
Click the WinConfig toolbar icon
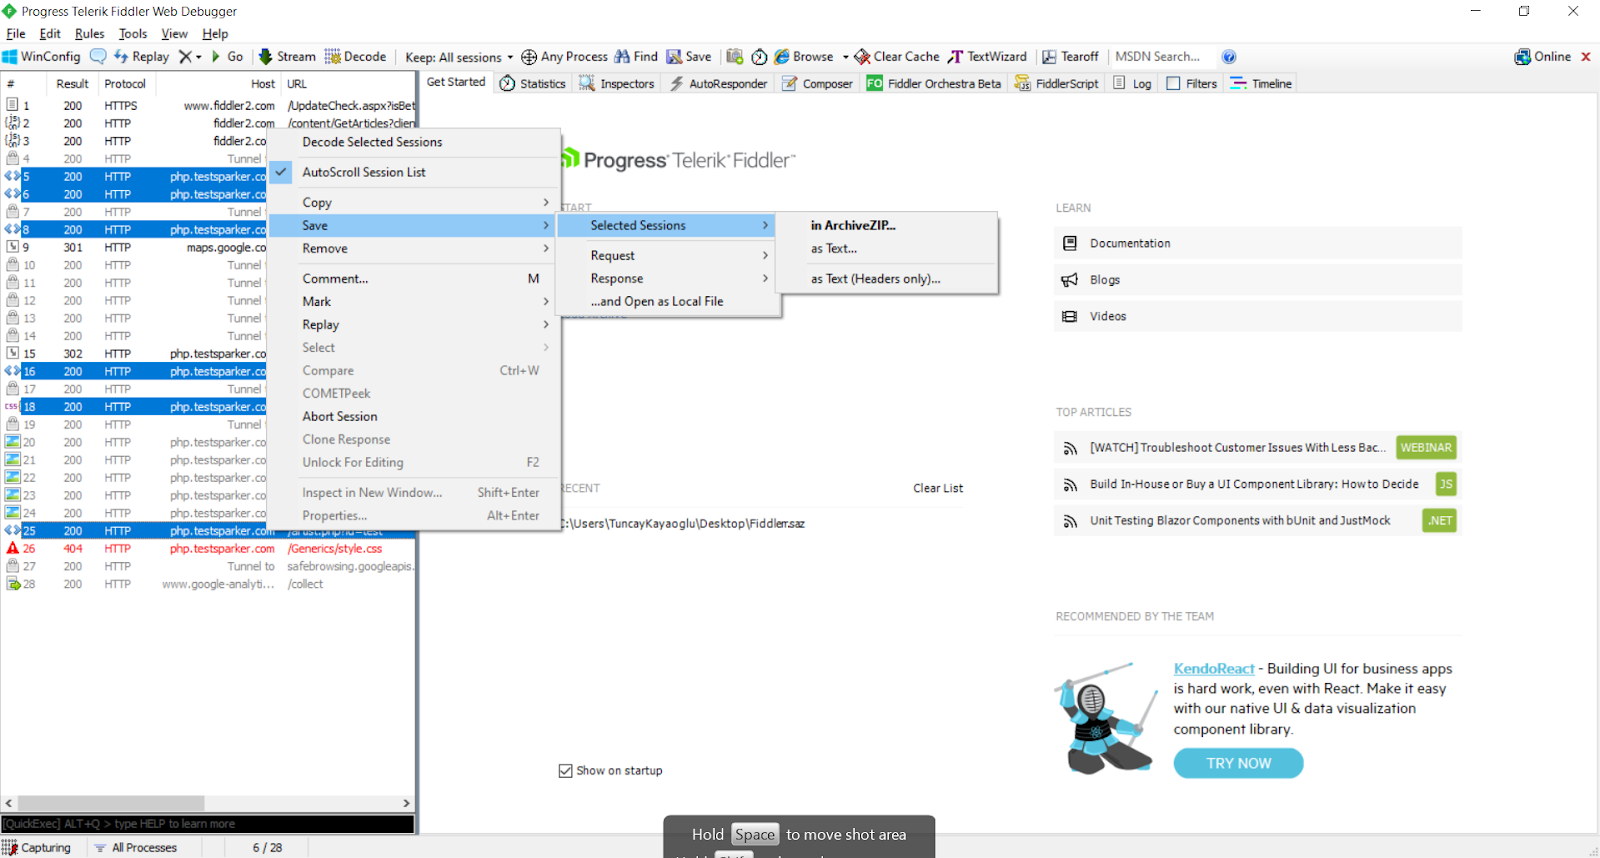tap(11, 57)
